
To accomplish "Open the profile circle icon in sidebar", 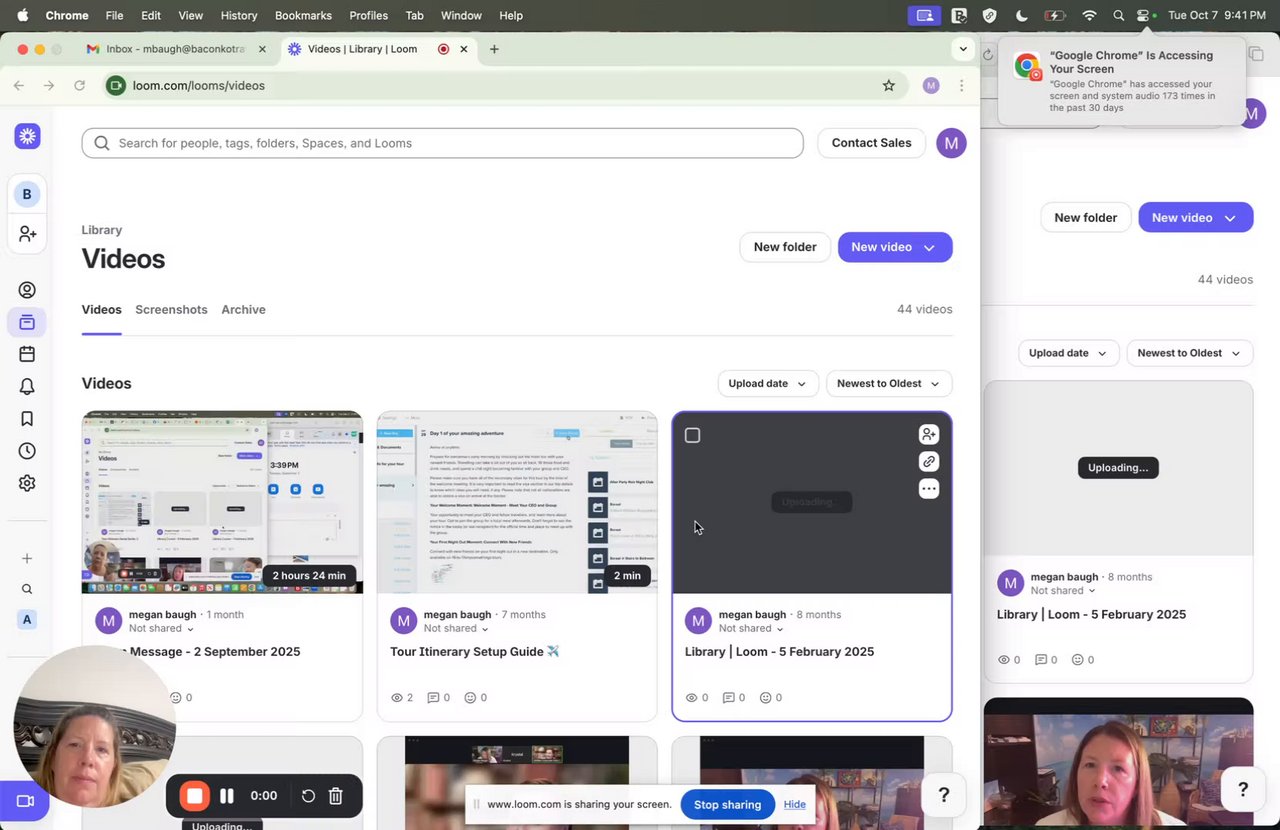I will pos(27,290).
